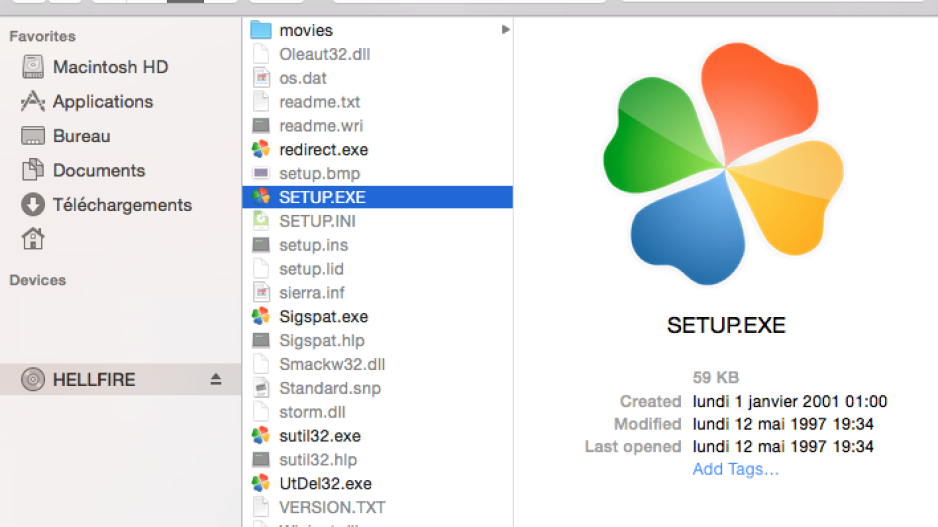Click the sierra.inf file icon
This screenshot has height=527, width=938.
point(261,293)
